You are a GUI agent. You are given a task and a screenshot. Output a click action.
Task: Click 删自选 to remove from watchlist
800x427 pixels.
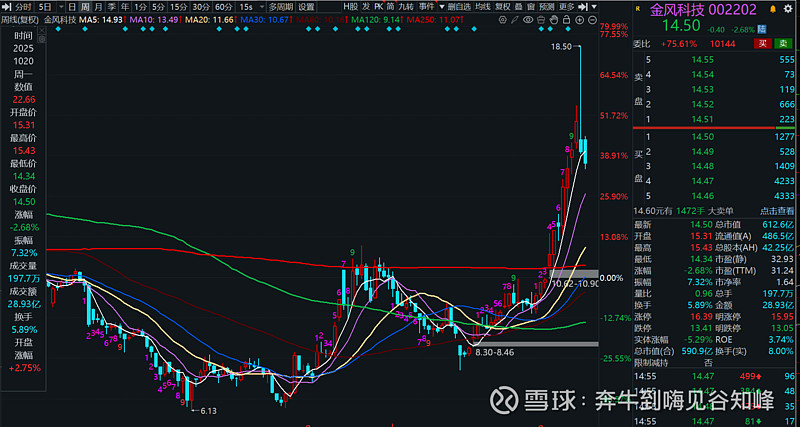460,7
